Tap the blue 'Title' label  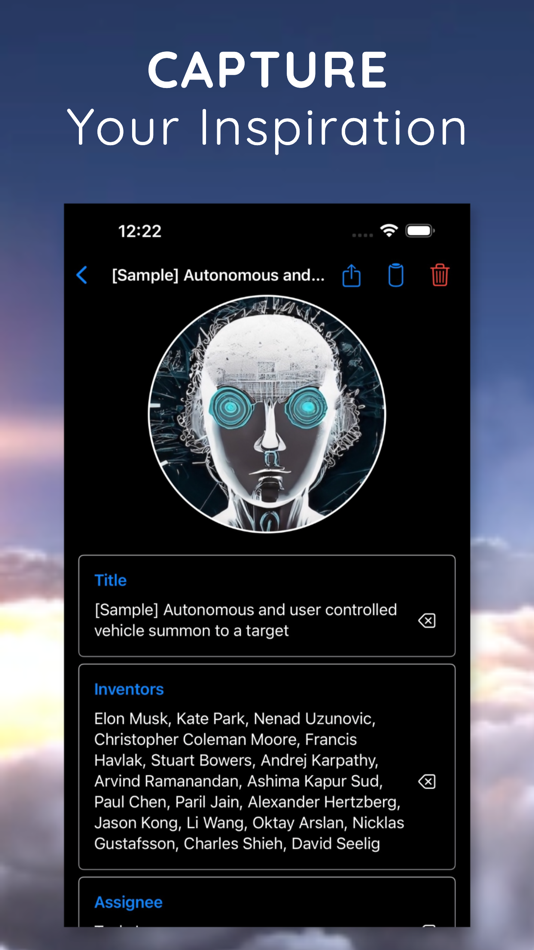[x=110, y=580]
